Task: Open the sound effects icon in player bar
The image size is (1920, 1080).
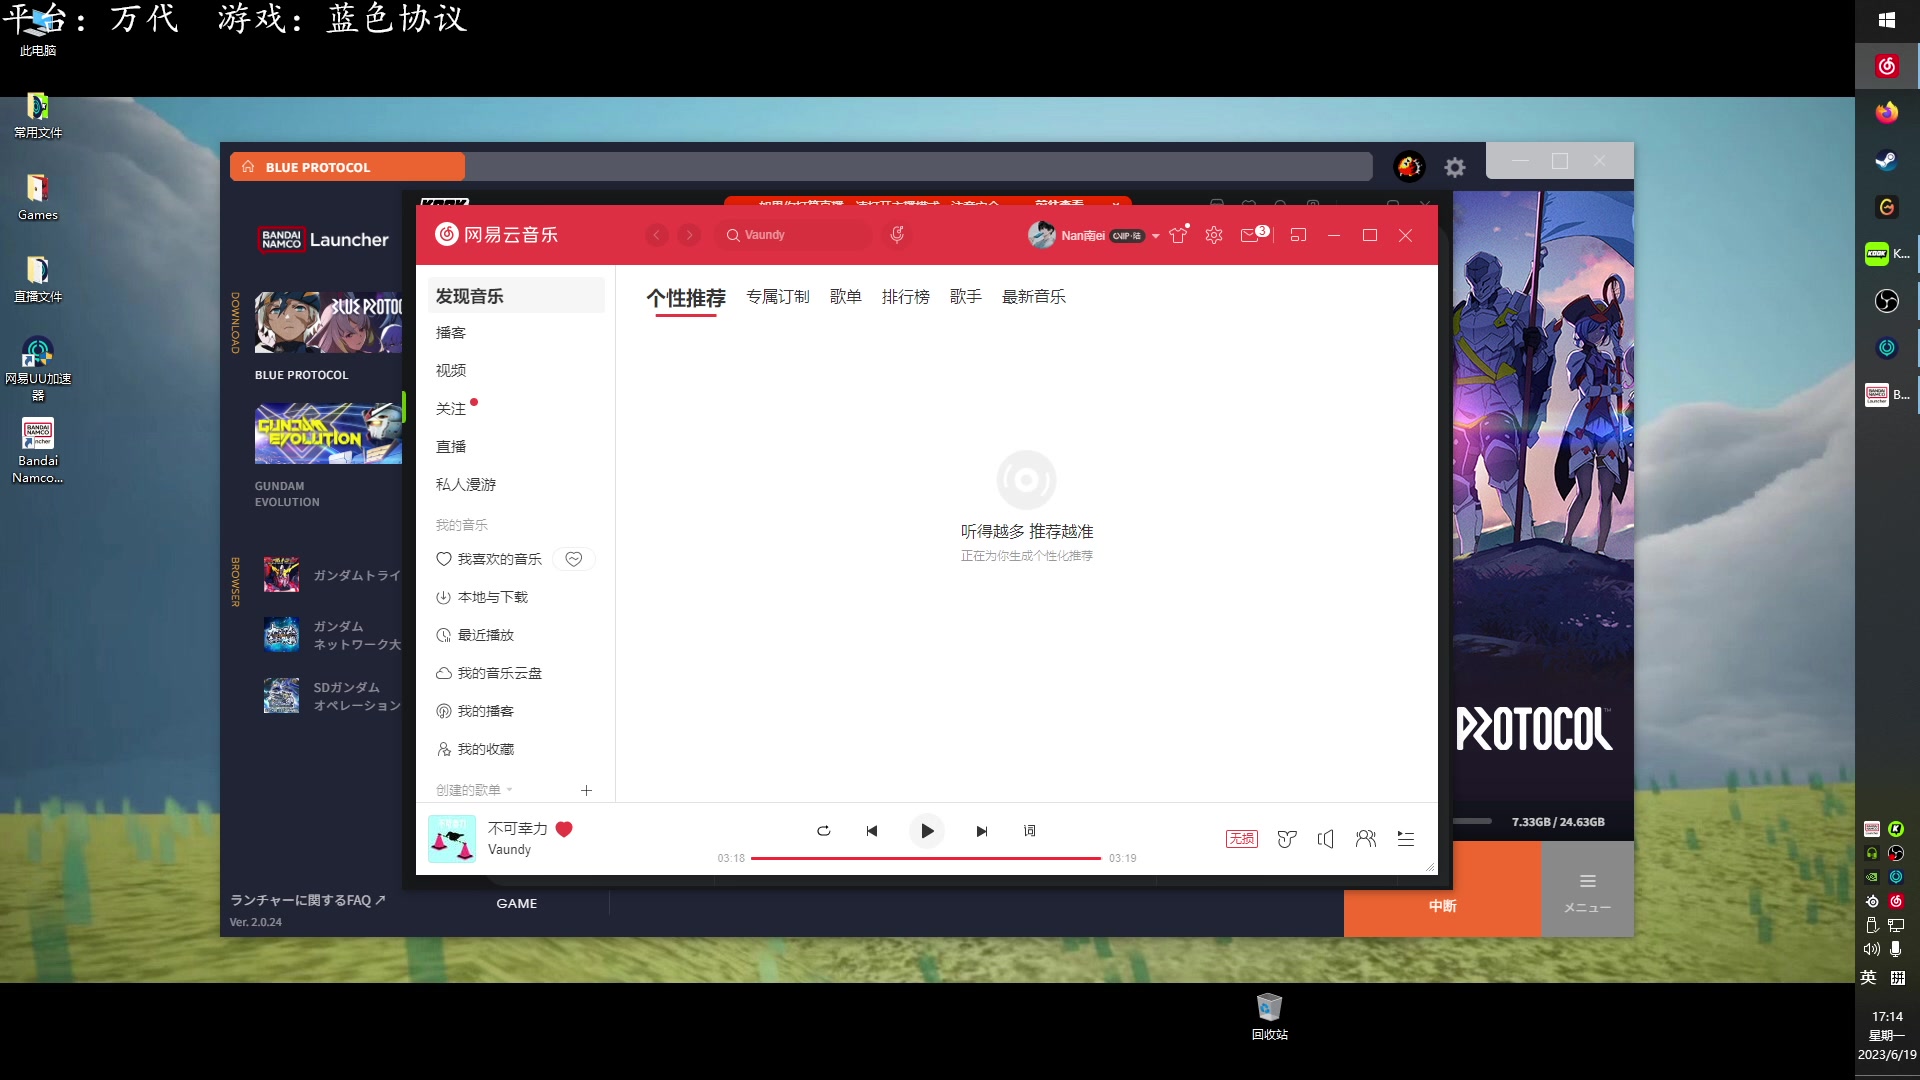Action: (x=1287, y=839)
